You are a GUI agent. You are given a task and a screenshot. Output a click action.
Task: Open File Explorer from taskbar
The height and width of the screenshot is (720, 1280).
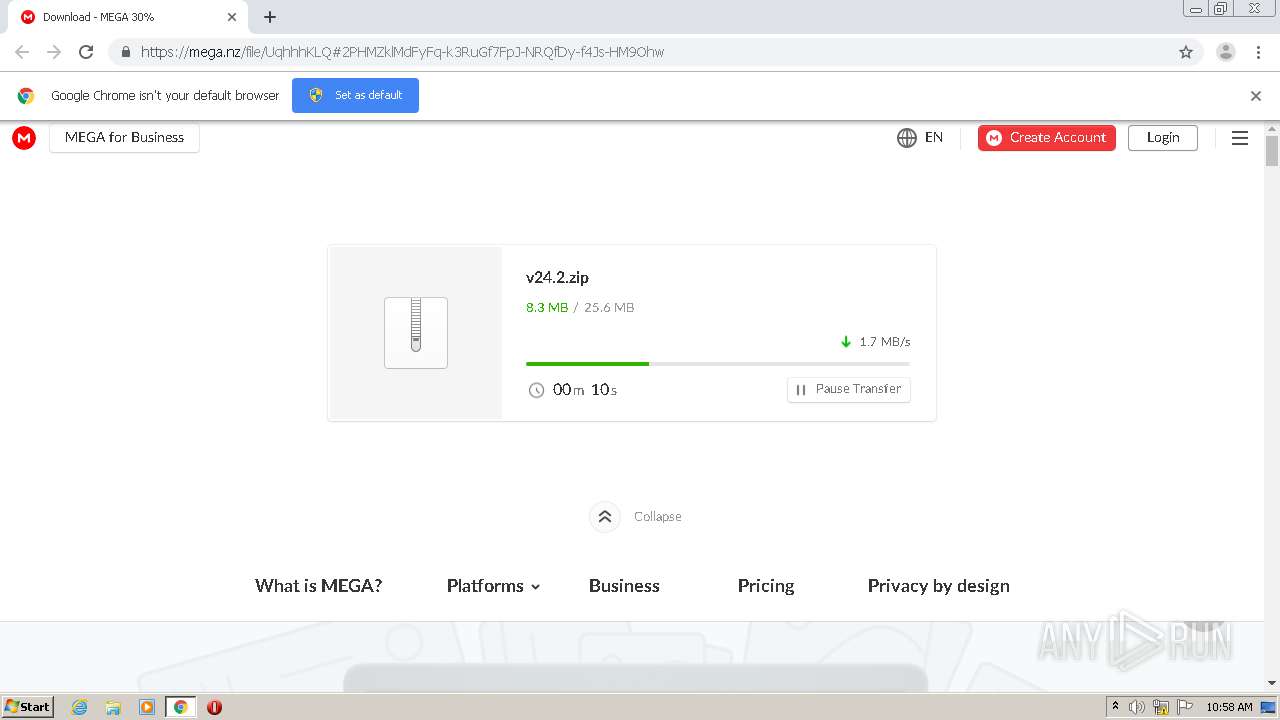click(x=113, y=707)
